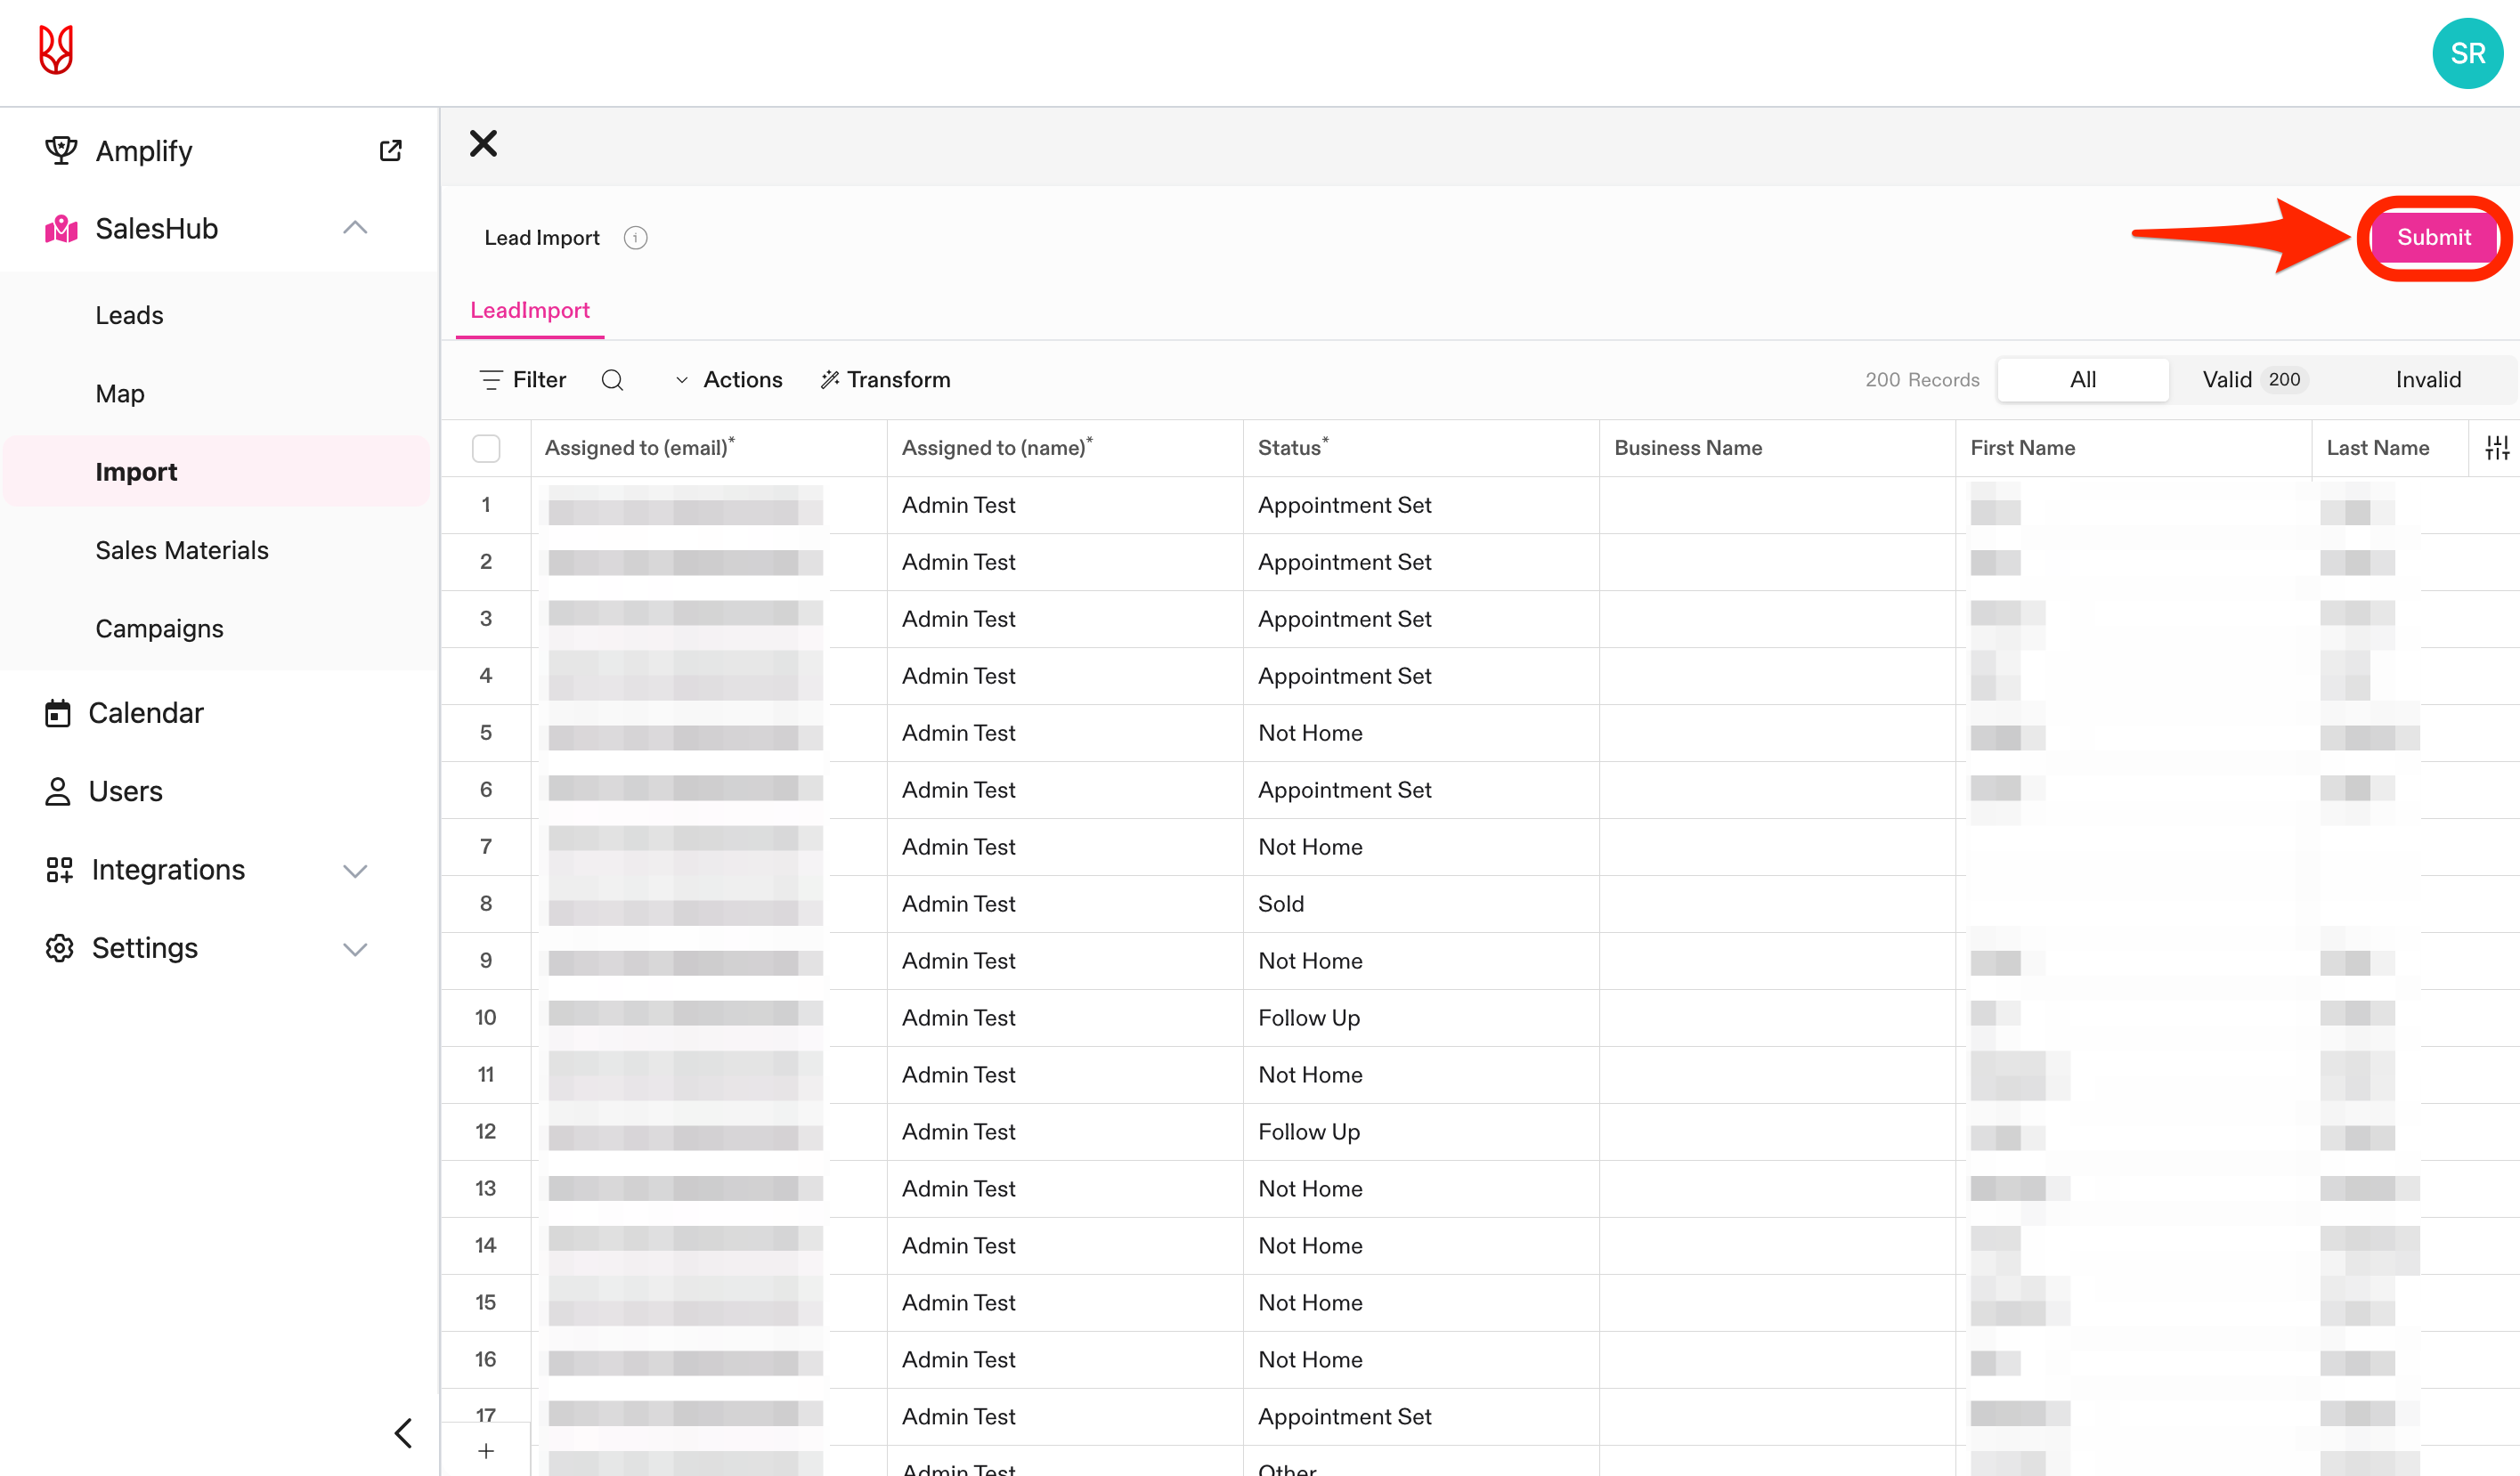Screen dimensions: 2520x1476
Task: Collapse the SalesHub menu section
Action: (355, 228)
